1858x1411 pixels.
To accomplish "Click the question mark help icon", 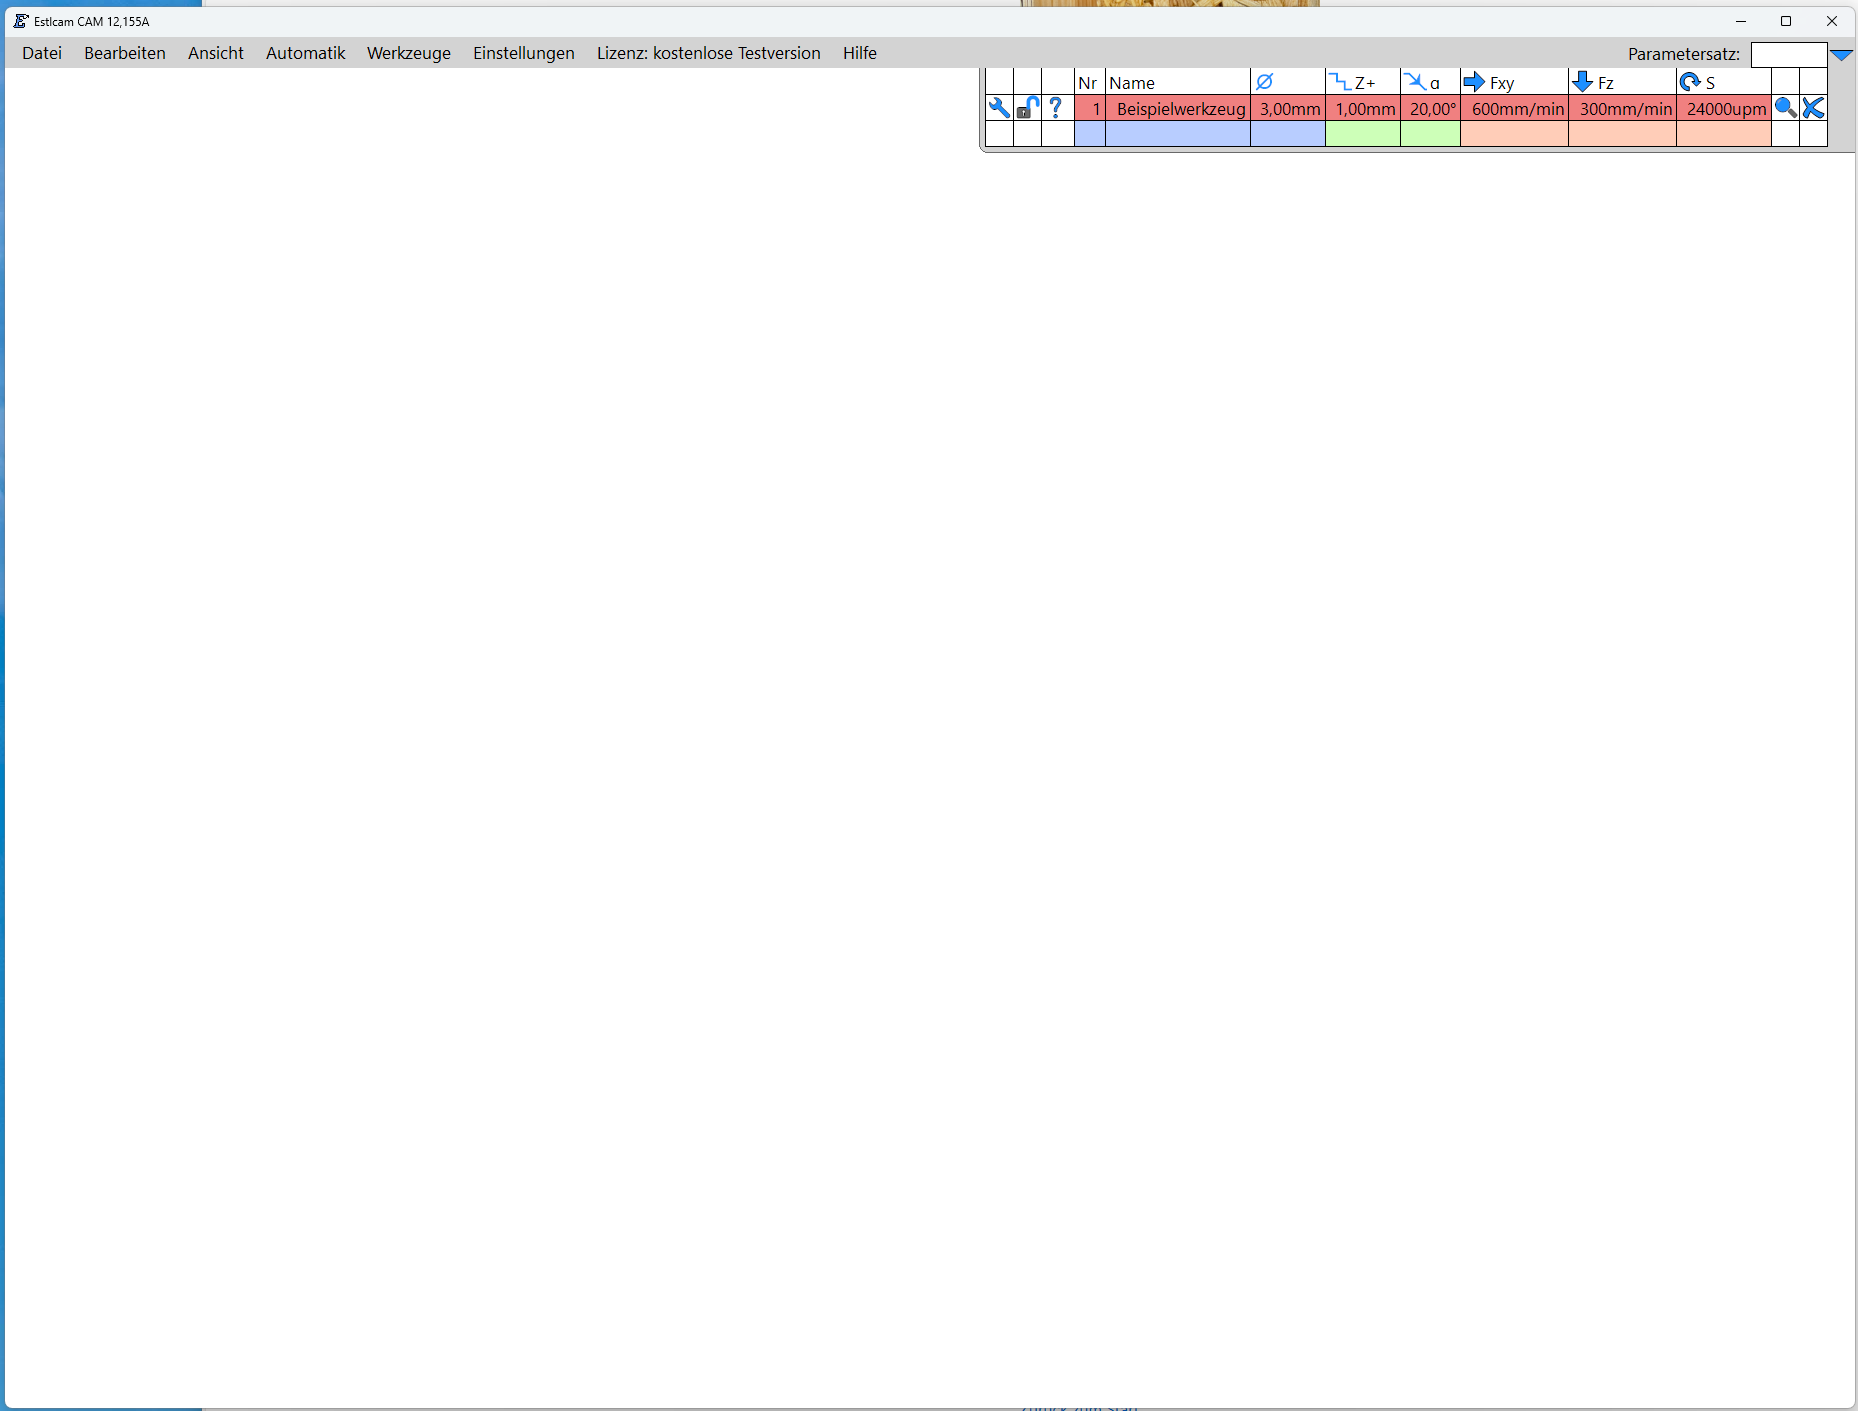I will pos(1056,108).
